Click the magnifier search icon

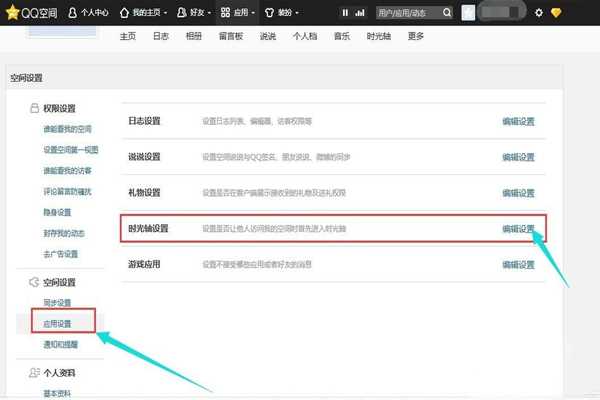(446, 13)
